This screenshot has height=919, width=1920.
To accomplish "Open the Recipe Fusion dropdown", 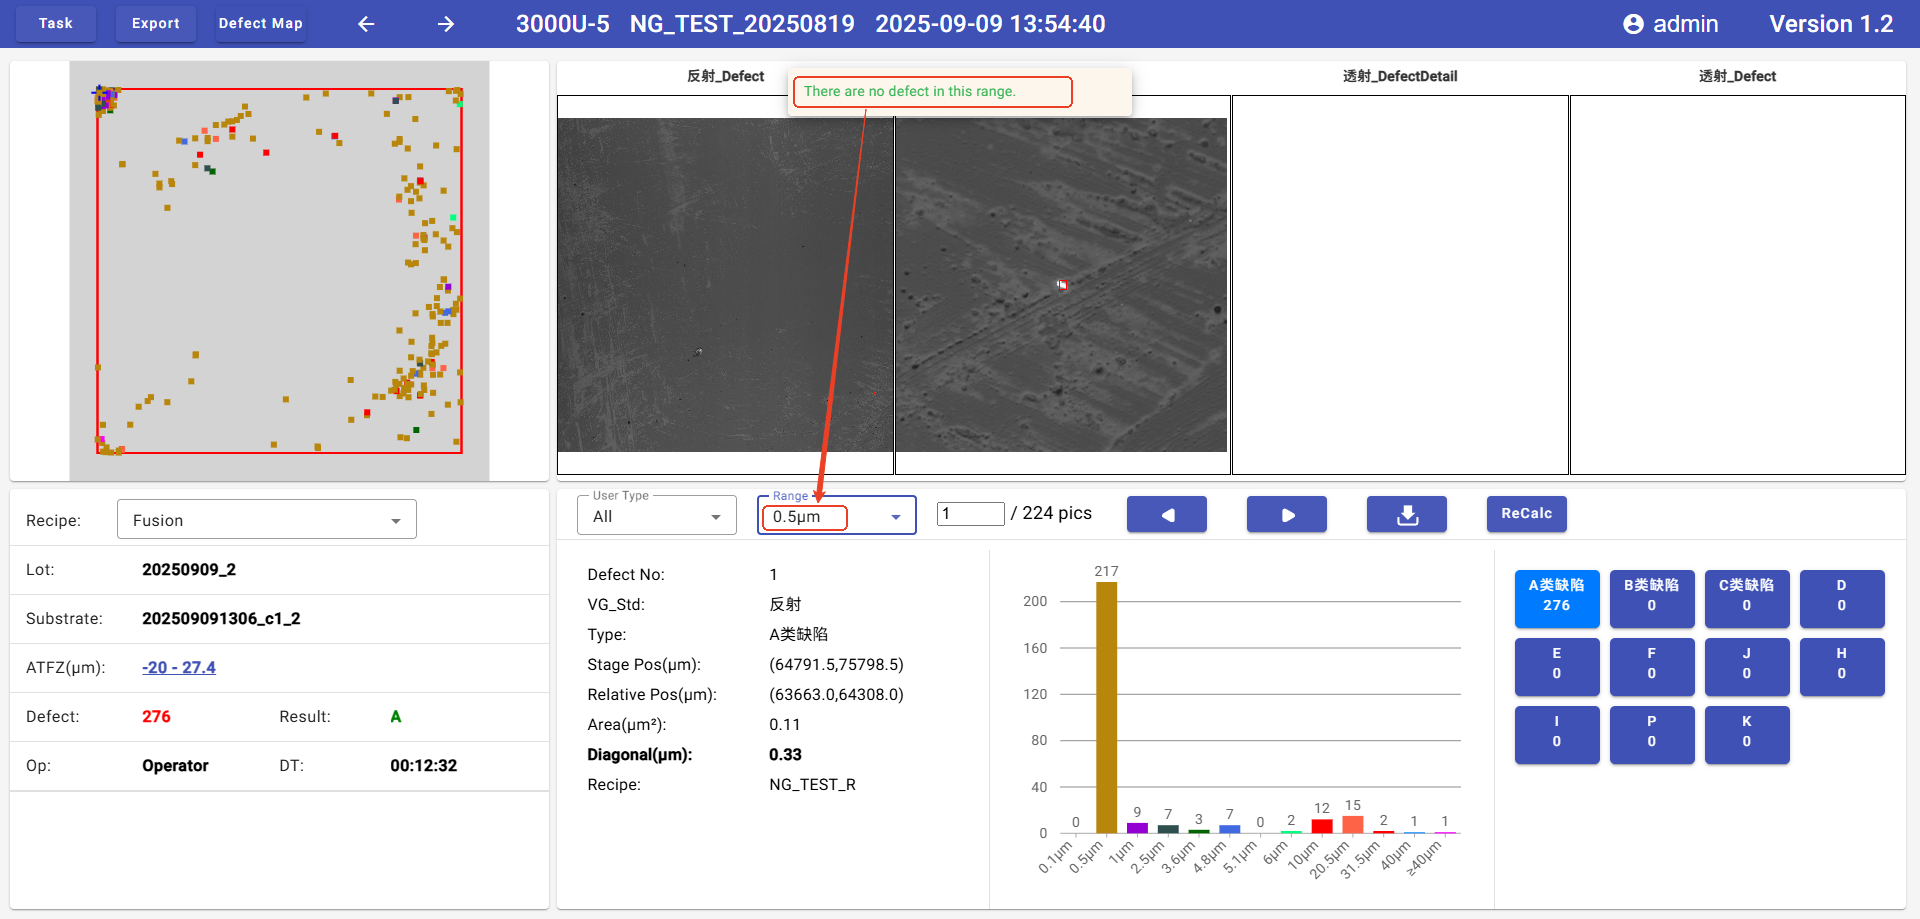I will pyautogui.click(x=266, y=520).
